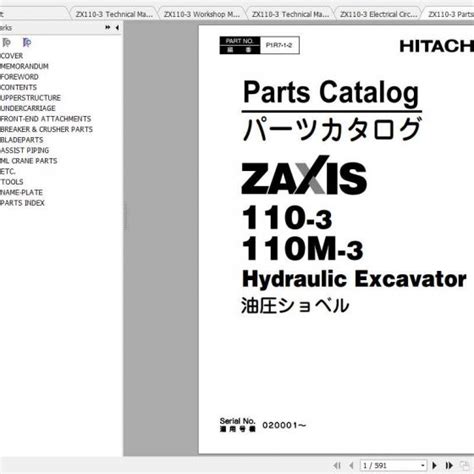This screenshot has height=474, width=474.
Task: Open the NAME-PLATE bookmark
Action: pos(21,193)
